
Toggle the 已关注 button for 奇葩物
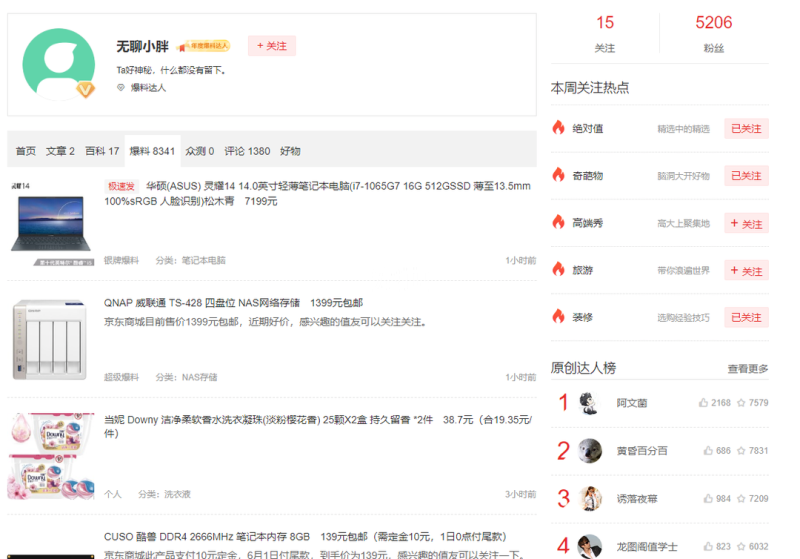tap(746, 176)
